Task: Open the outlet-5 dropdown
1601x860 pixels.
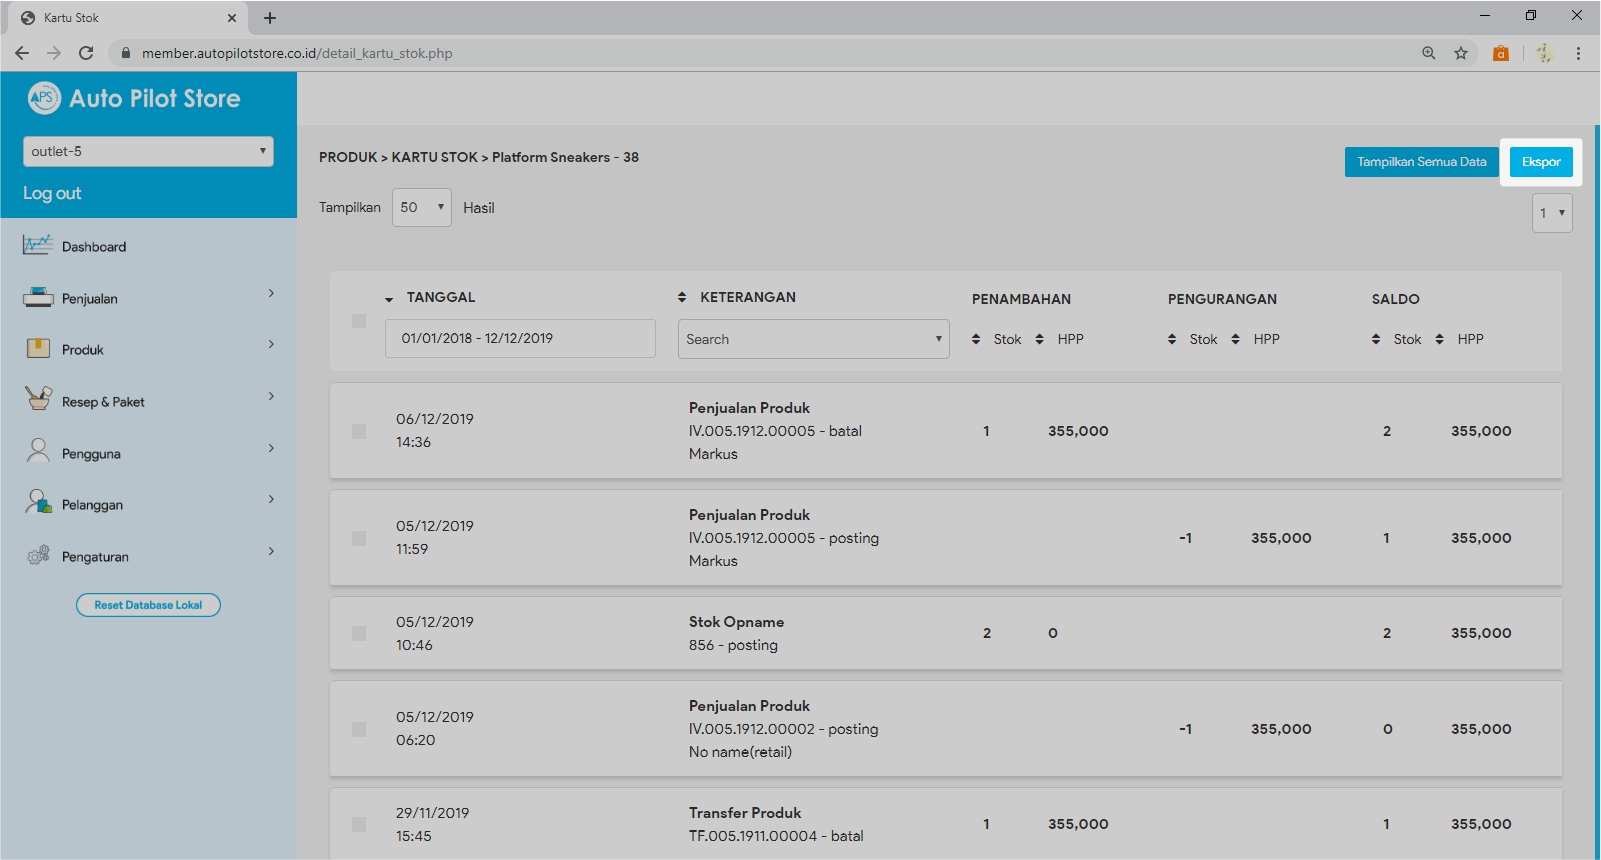Action: pos(148,151)
